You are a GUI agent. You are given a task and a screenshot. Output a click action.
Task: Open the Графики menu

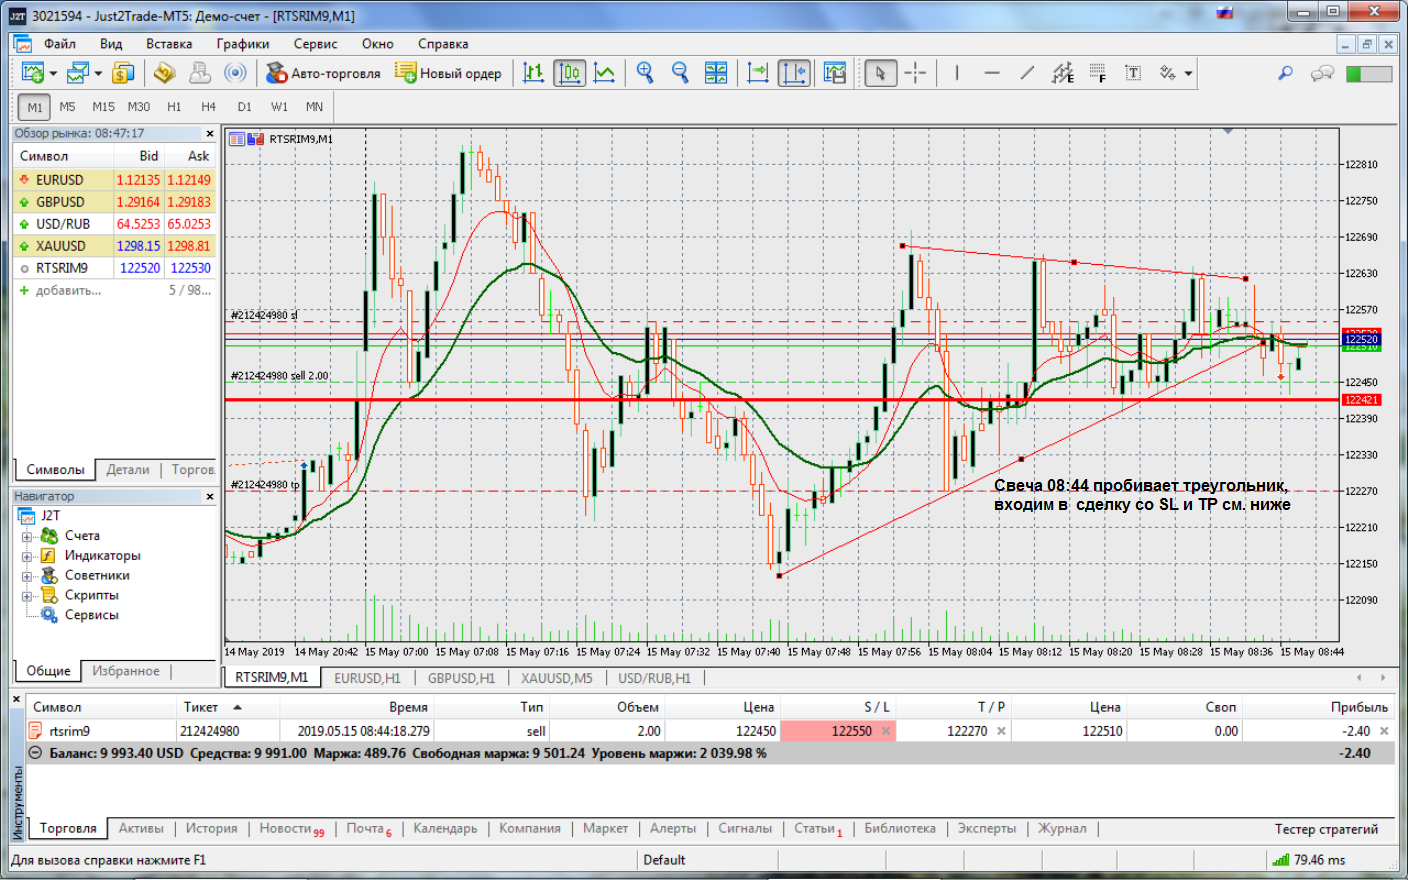243,44
